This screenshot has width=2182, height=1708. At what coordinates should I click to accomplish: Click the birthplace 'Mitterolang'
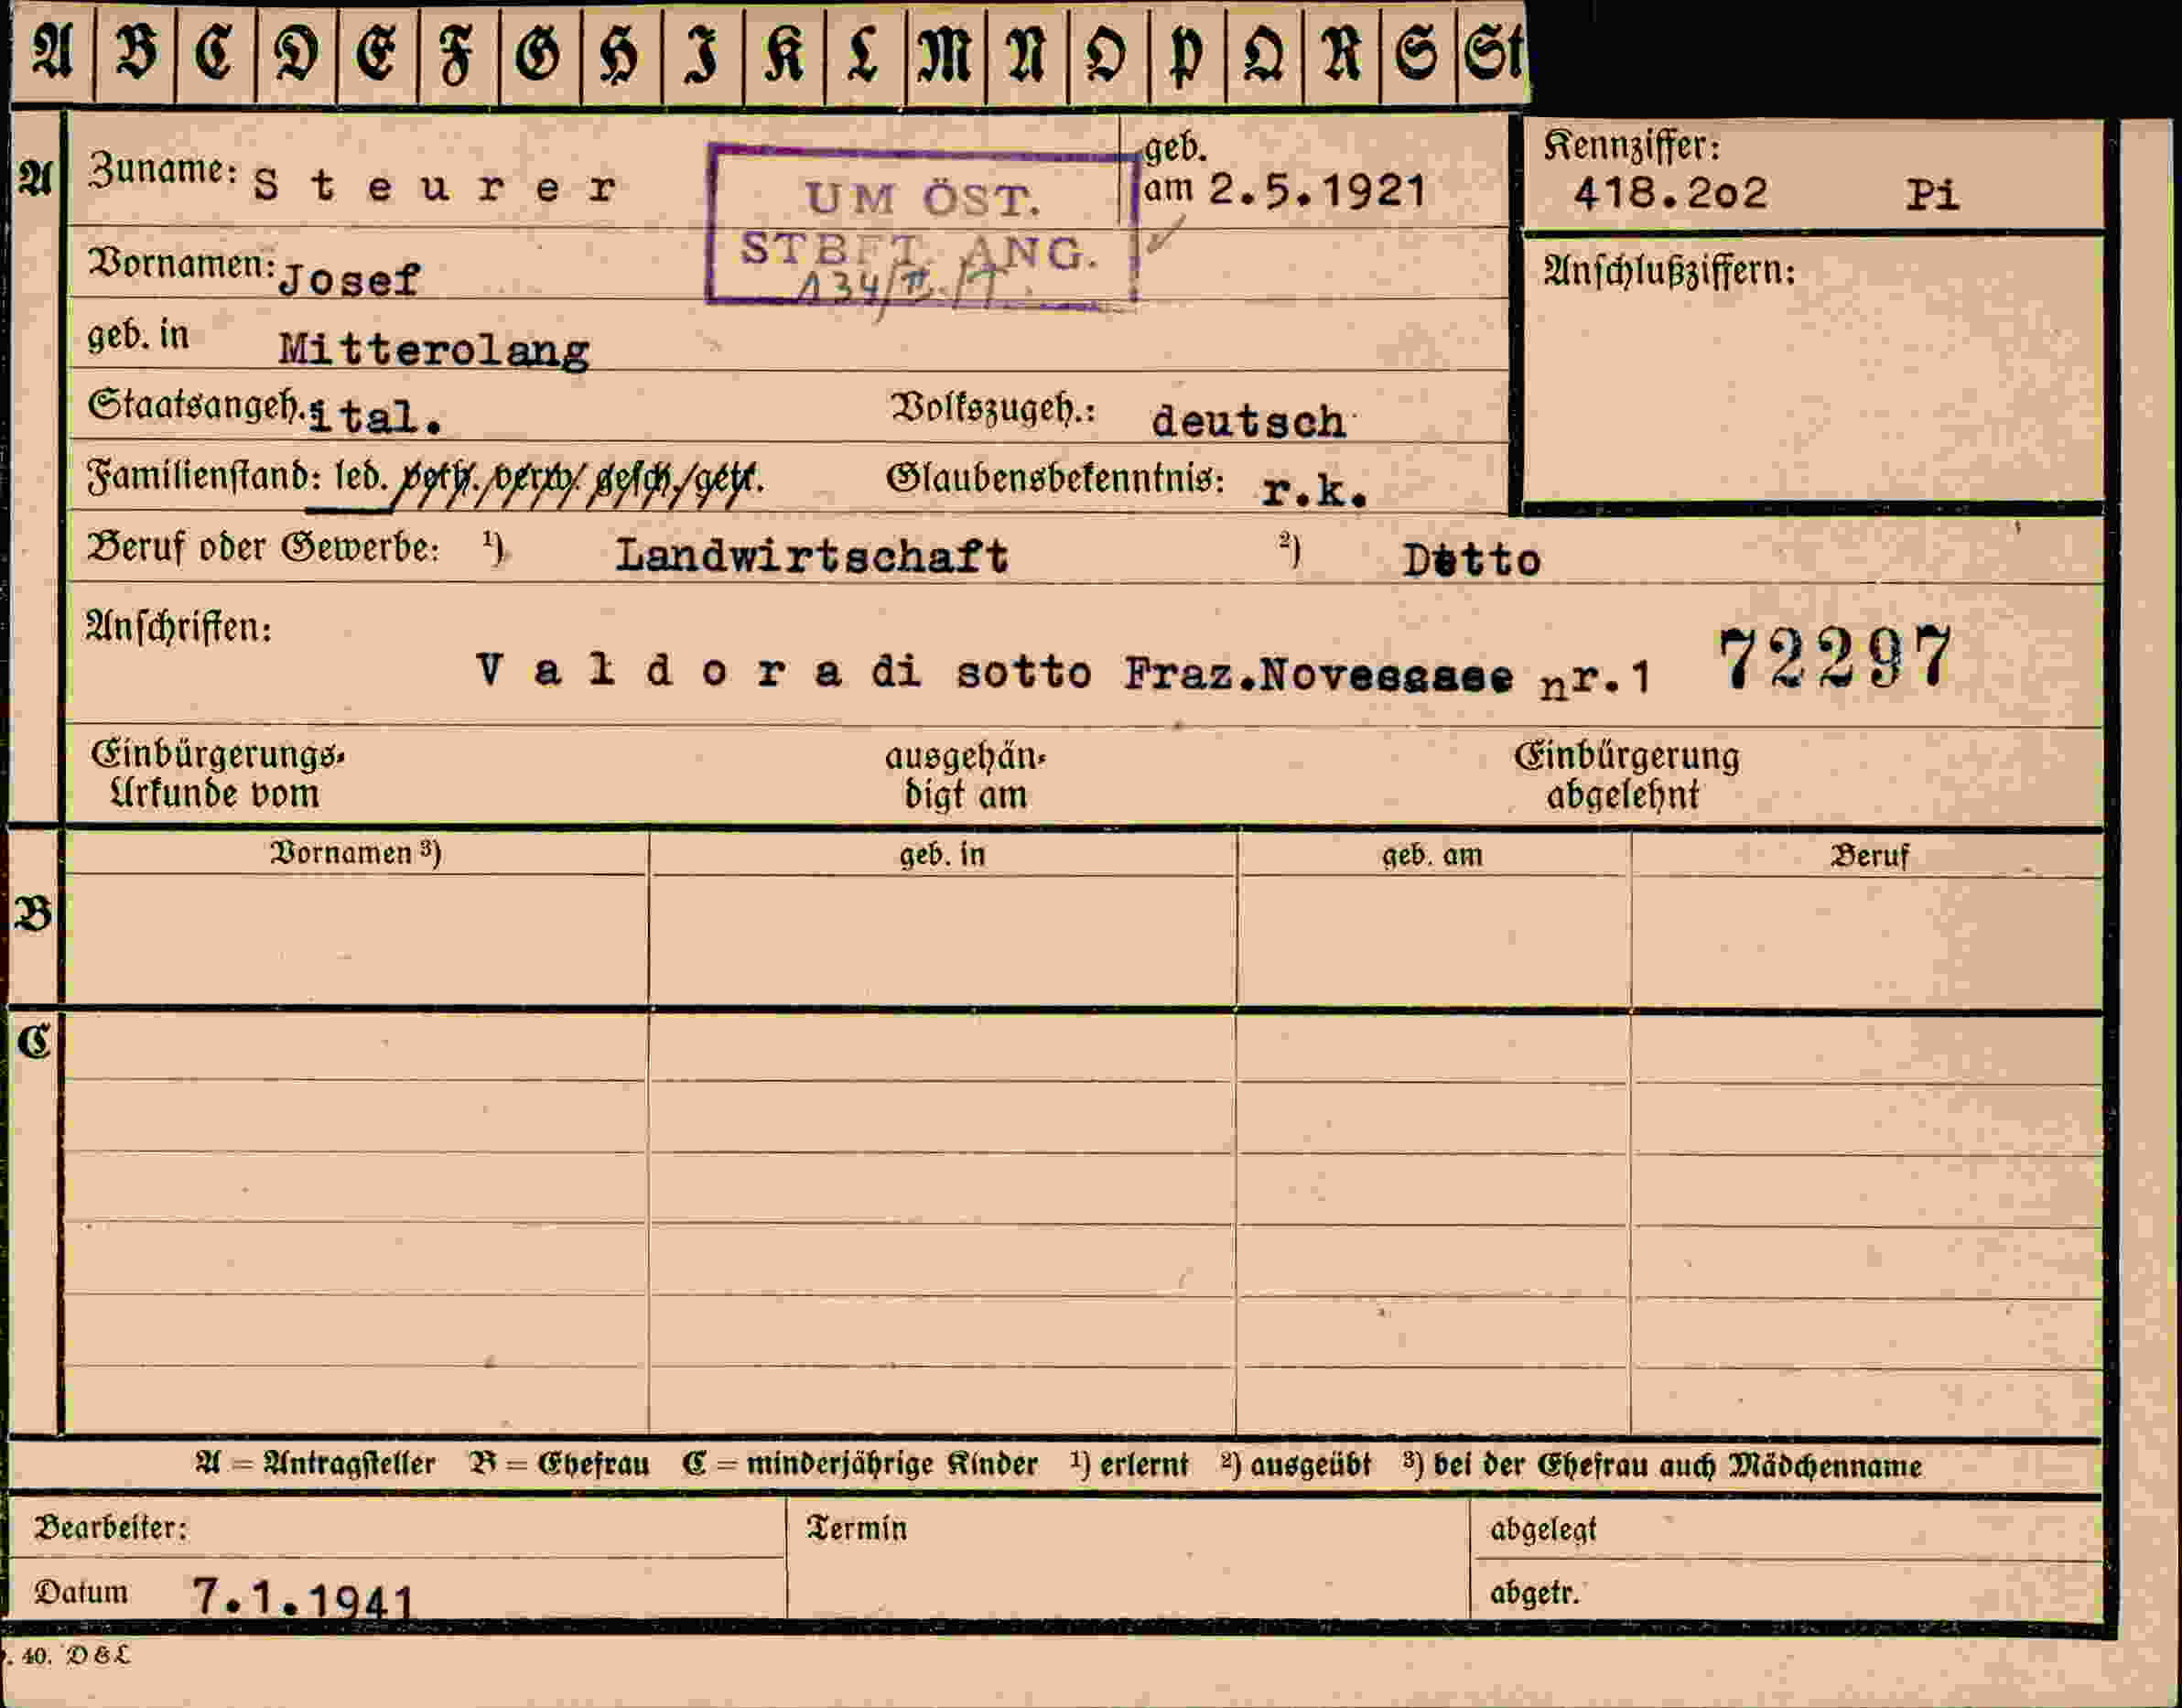434,350
